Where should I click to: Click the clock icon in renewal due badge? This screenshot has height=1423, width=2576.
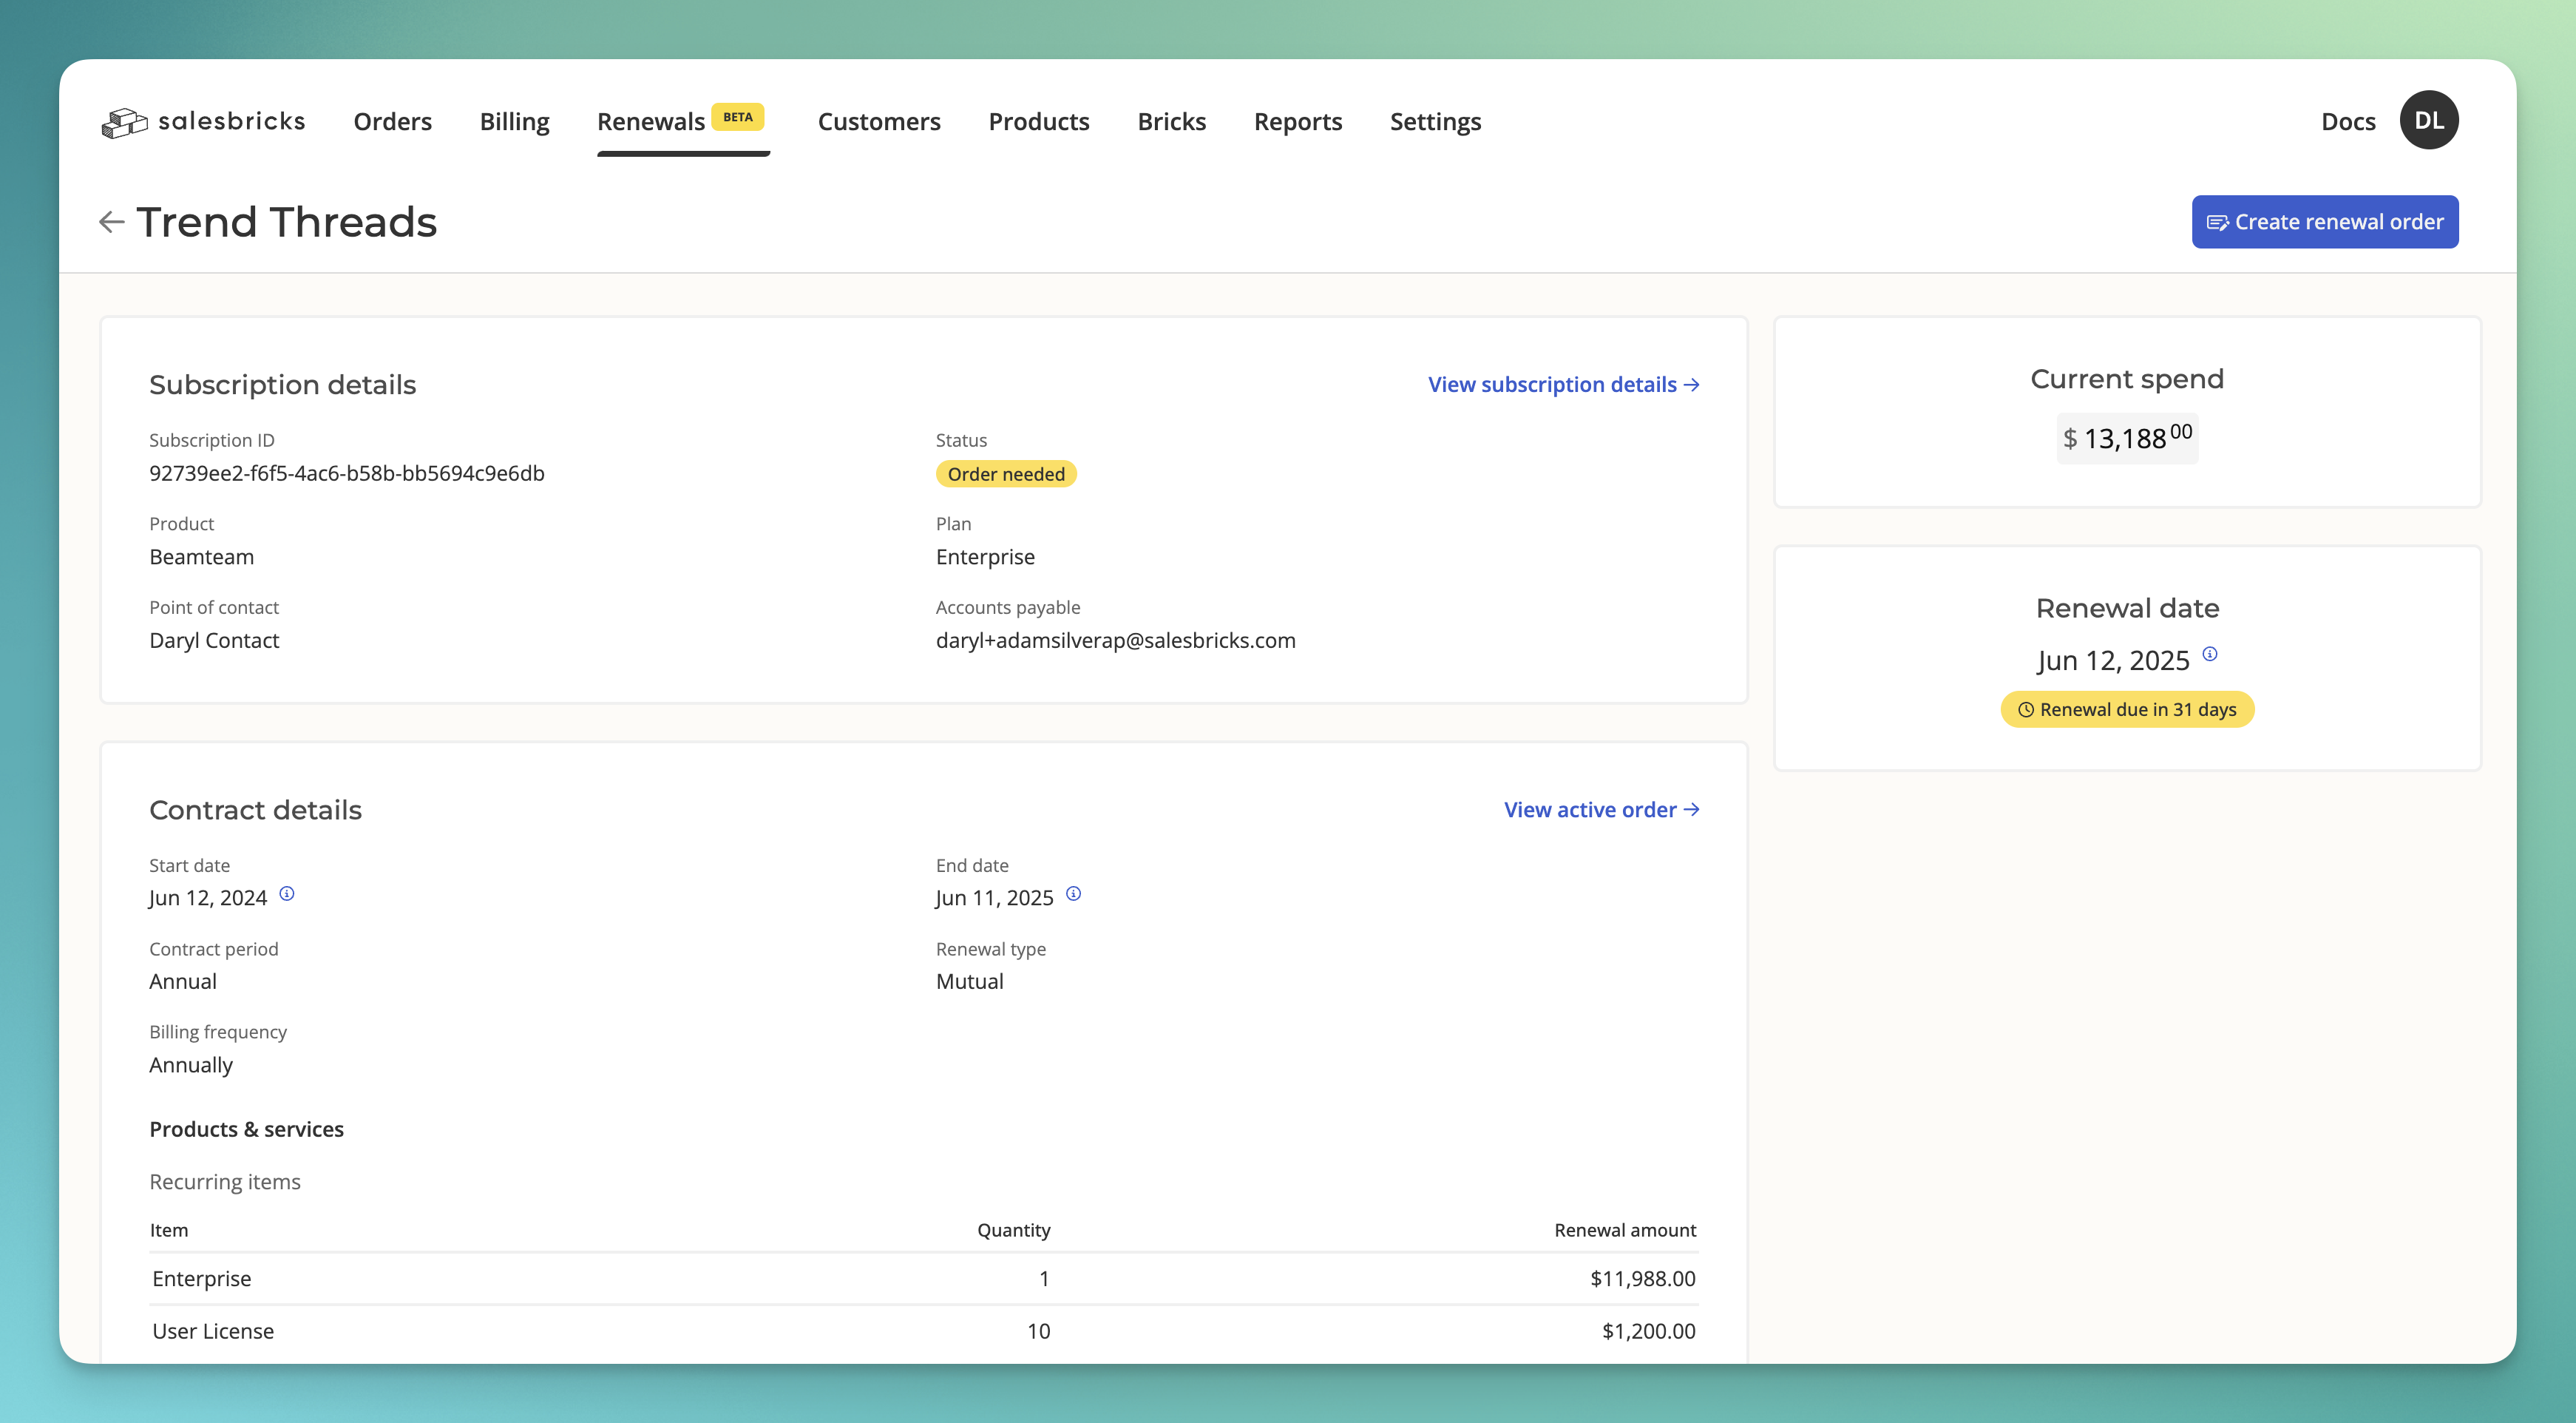point(2025,710)
